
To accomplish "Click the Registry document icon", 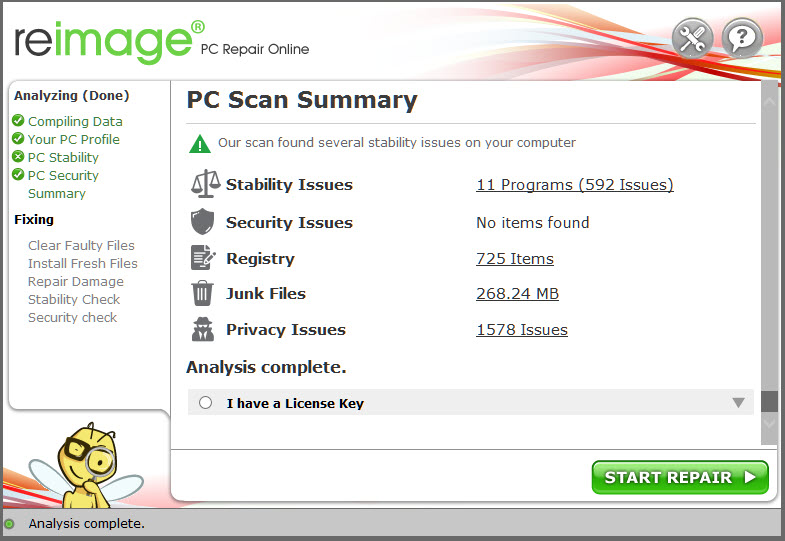I will click(x=203, y=258).
